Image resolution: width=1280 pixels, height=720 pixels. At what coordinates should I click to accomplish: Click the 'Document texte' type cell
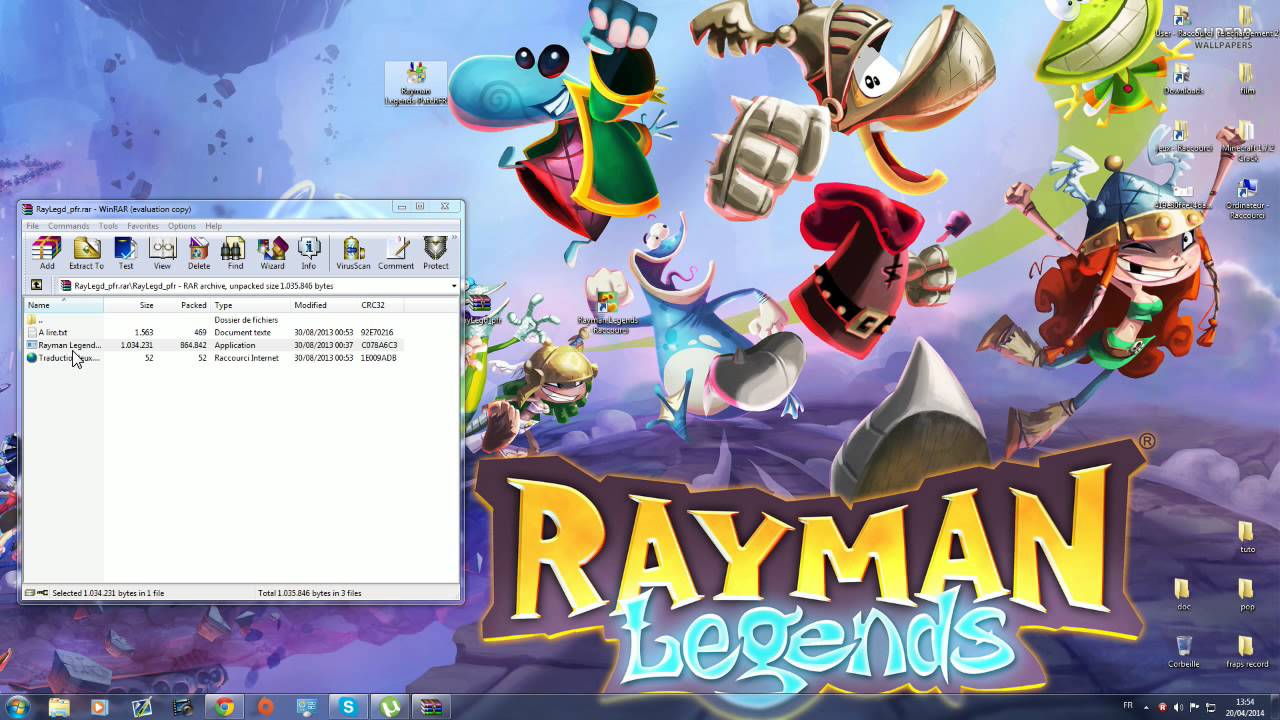pyautogui.click(x=242, y=332)
